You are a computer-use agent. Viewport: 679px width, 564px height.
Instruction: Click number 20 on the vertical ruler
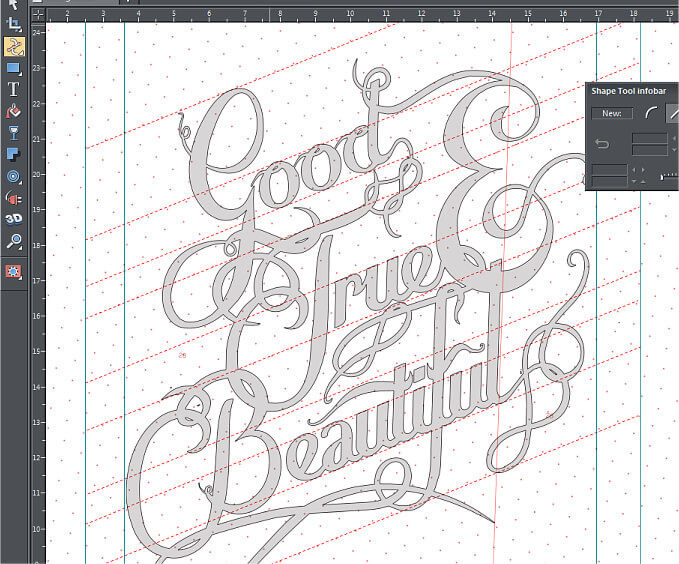coord(36,174)
